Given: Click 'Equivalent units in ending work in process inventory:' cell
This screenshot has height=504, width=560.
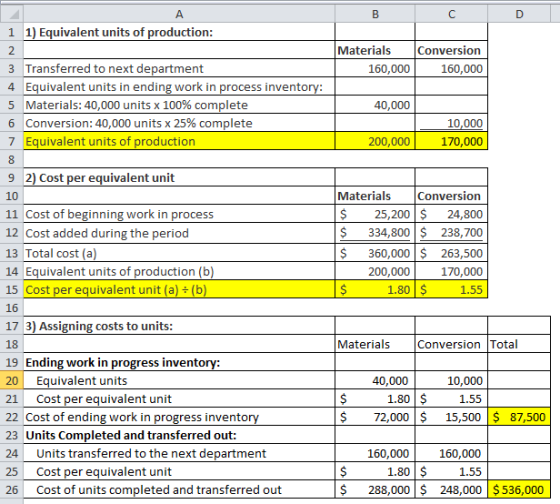Looking at the screenshot, I should 179,86.
